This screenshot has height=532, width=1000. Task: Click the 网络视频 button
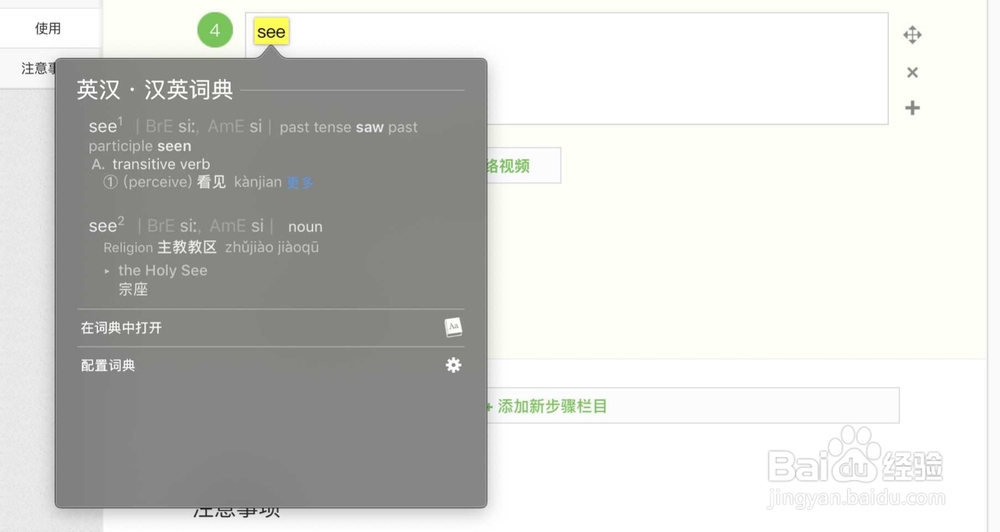[x=523, y=166]
